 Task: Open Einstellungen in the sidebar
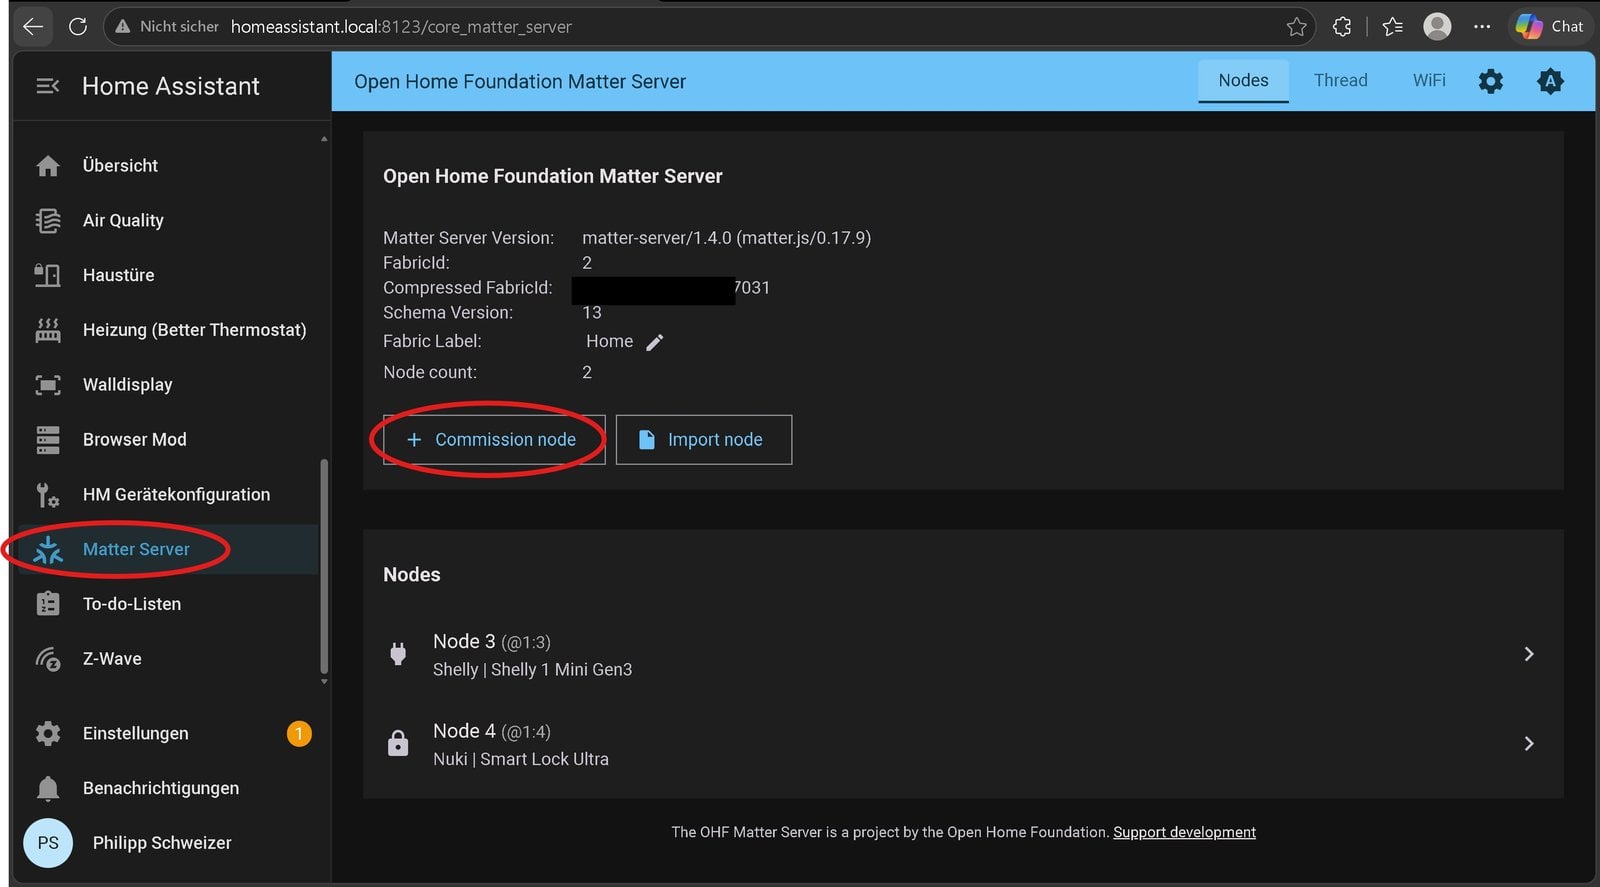168,734
